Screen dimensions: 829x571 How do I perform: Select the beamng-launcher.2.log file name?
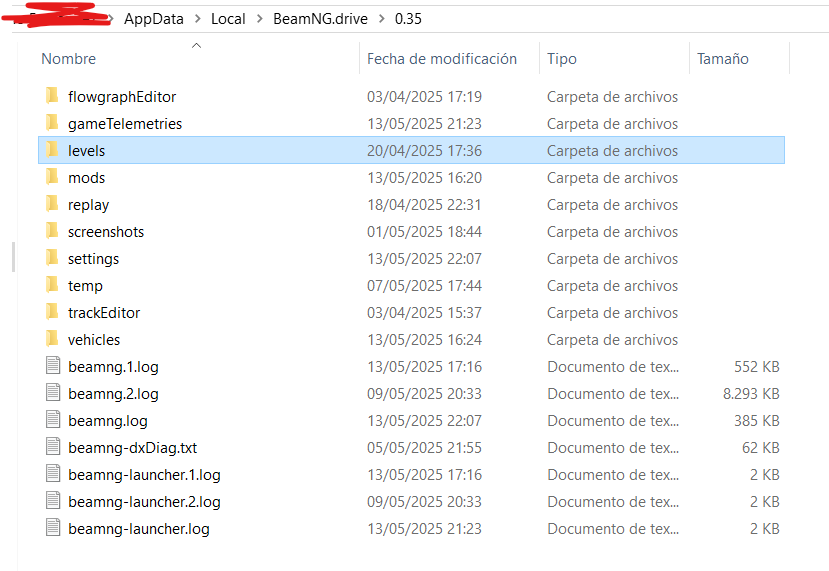coord(144,501)
